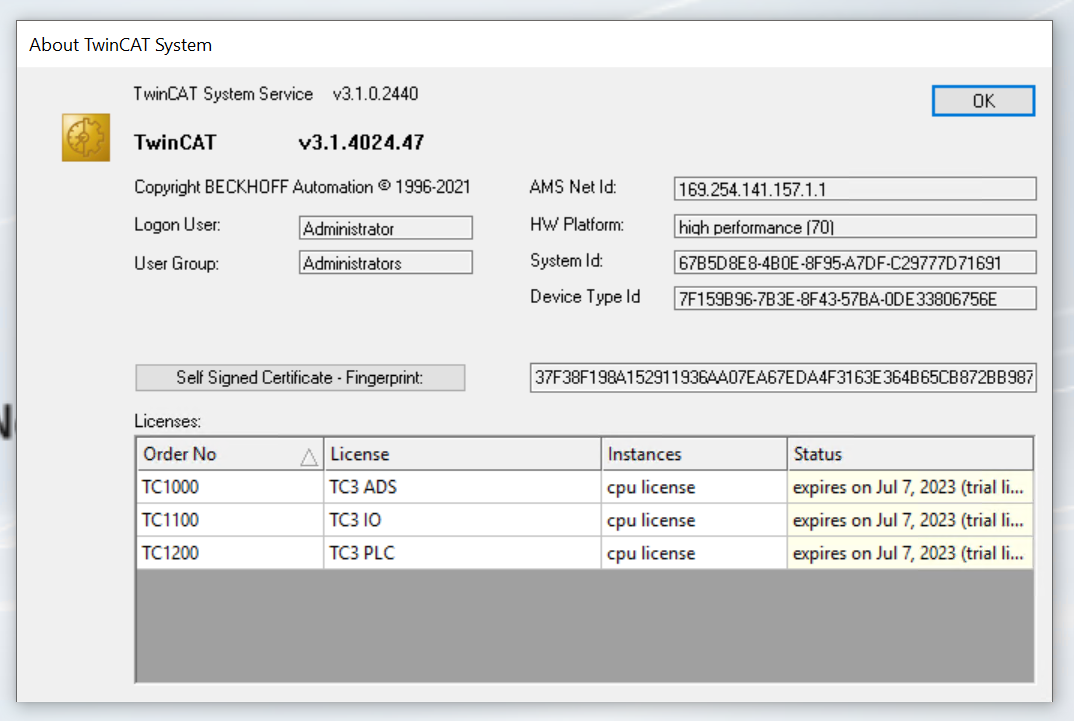Click expiry status of TC3 IO license
This screenshot has height=721, width=1074.
pos(910,520)
